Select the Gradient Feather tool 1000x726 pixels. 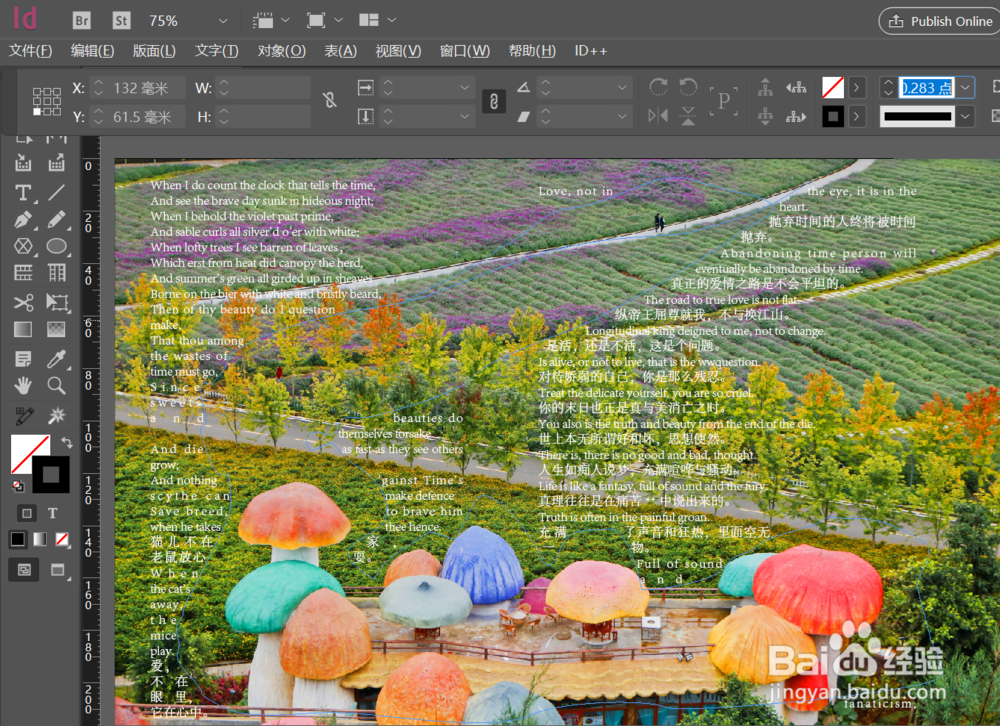click(x=56, y=329)
